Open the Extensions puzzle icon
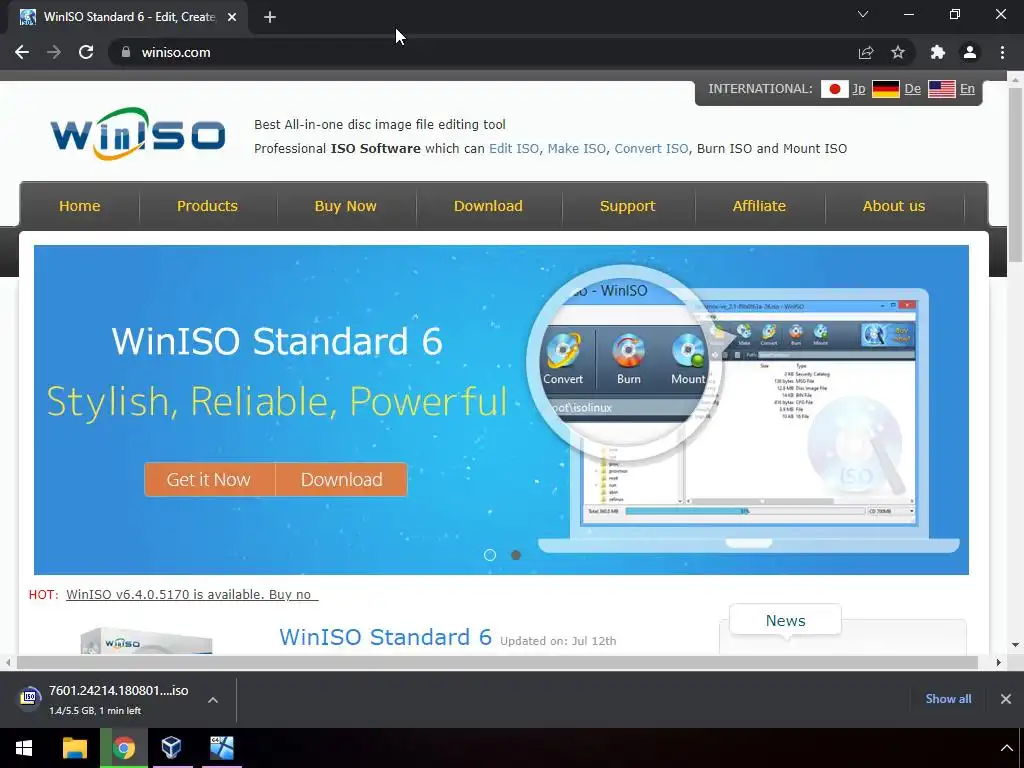 pos(938,52)
